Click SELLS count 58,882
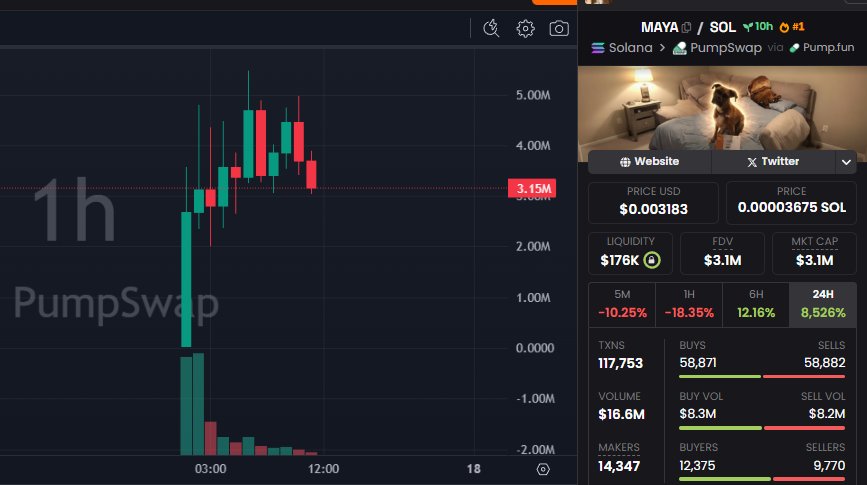The image size is (867, 485). (x=824, y=363)
